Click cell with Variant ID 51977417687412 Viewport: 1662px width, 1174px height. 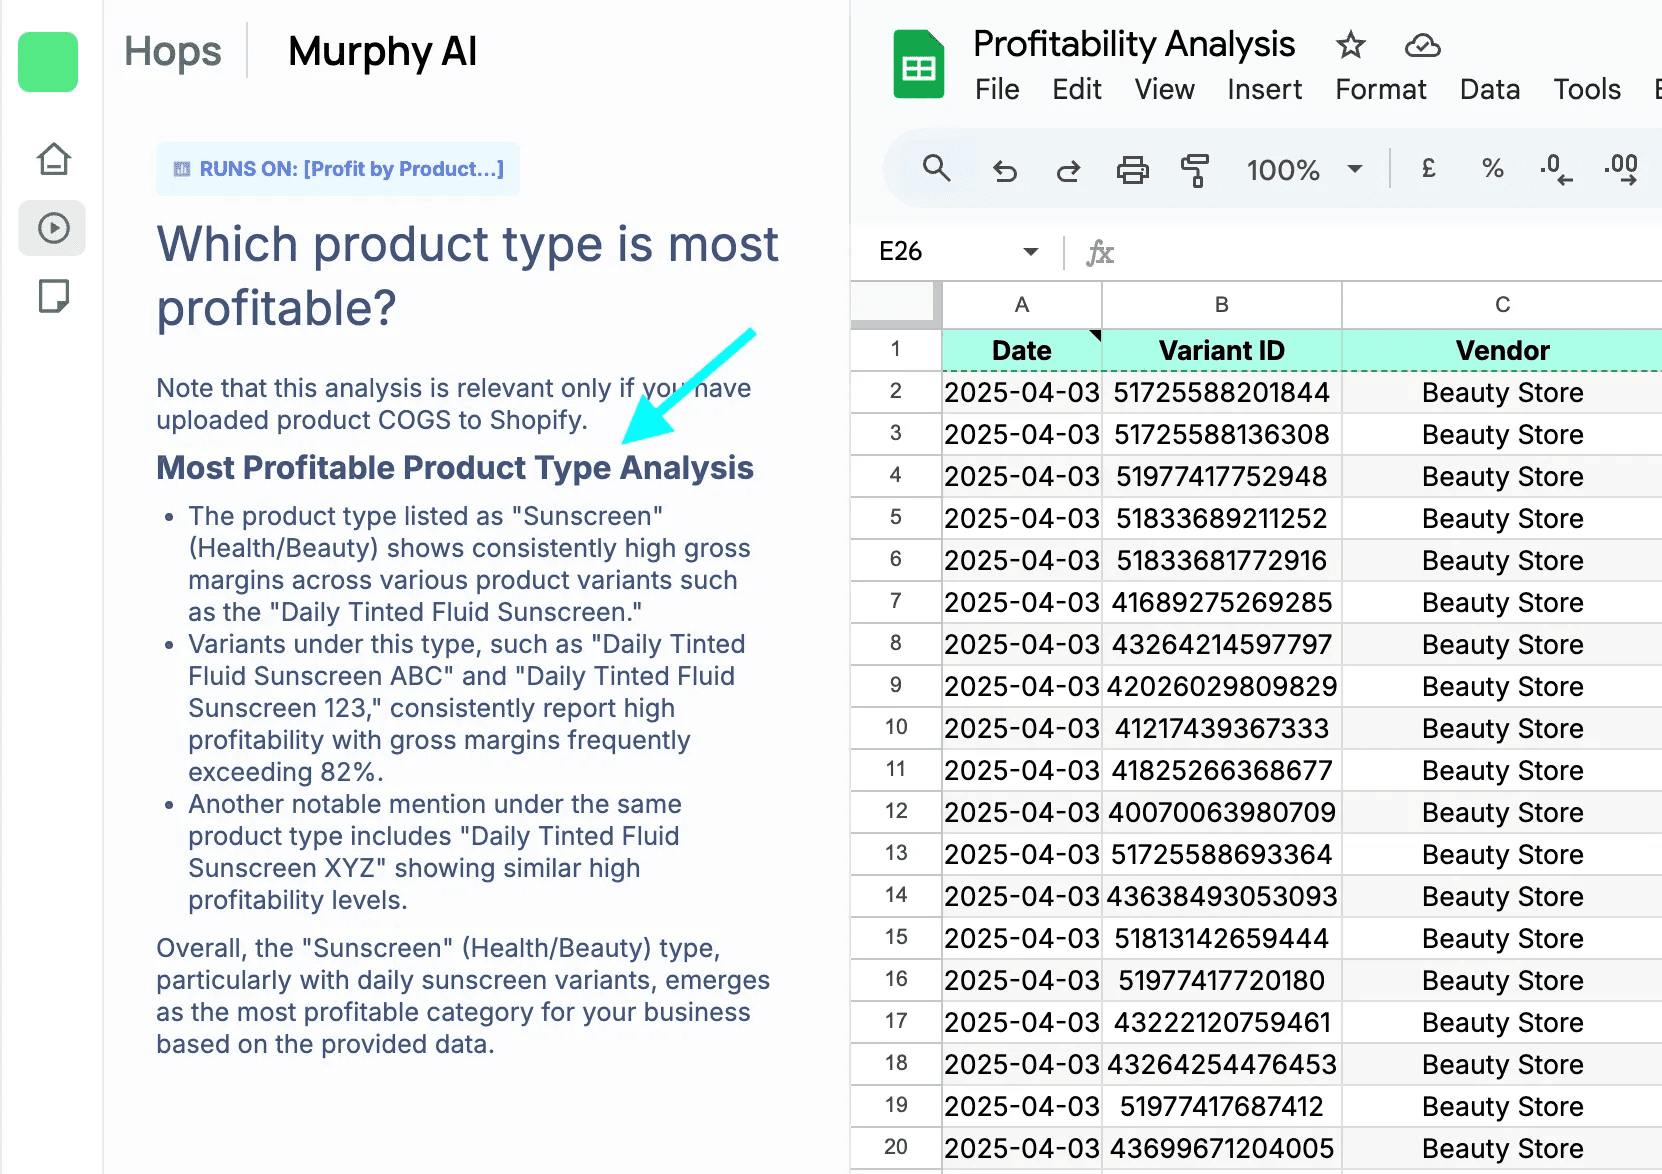(1222, 1106)
